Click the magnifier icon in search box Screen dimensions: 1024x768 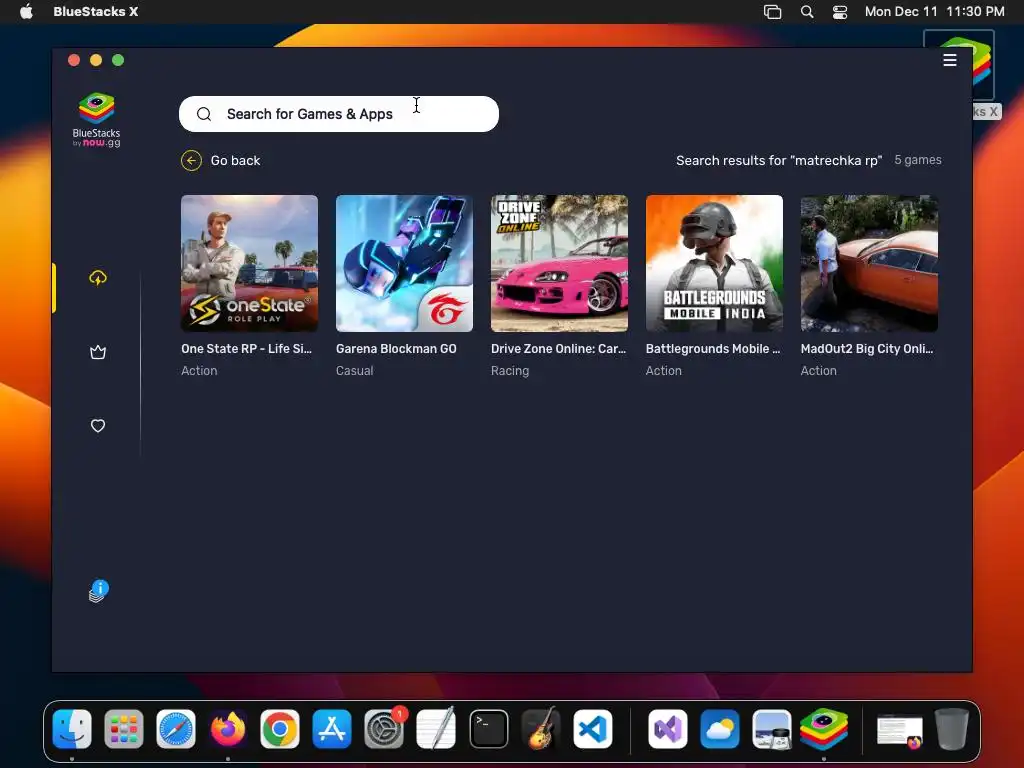[204, 114]
